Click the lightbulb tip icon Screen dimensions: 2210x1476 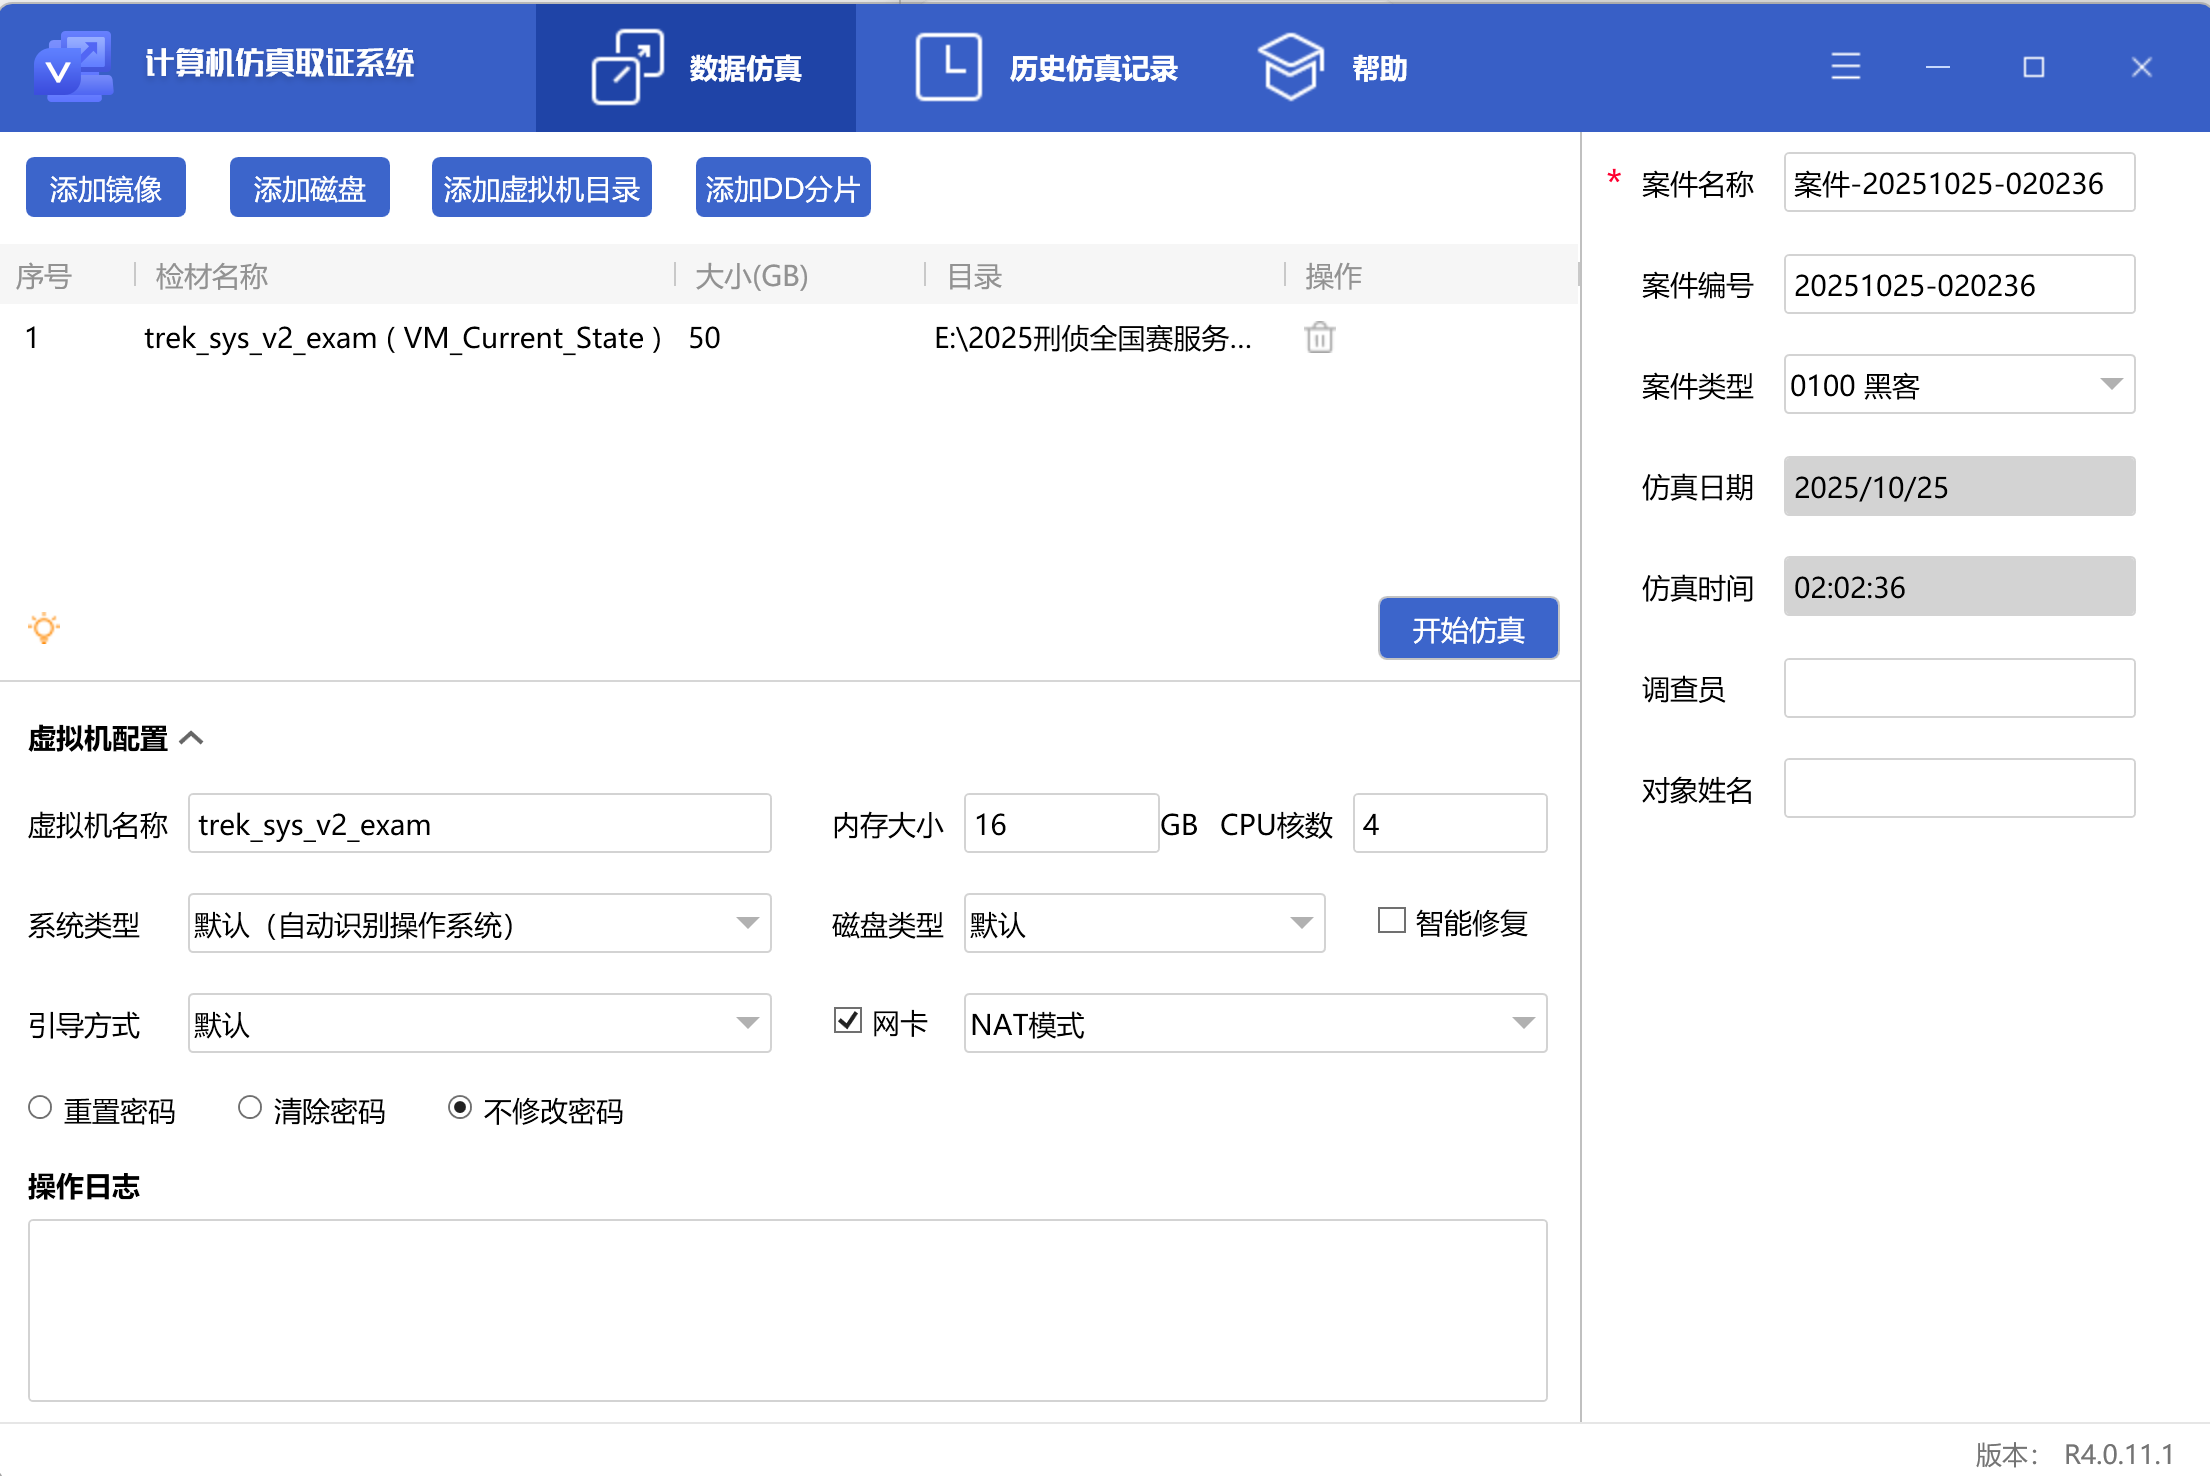click(44, 628)
